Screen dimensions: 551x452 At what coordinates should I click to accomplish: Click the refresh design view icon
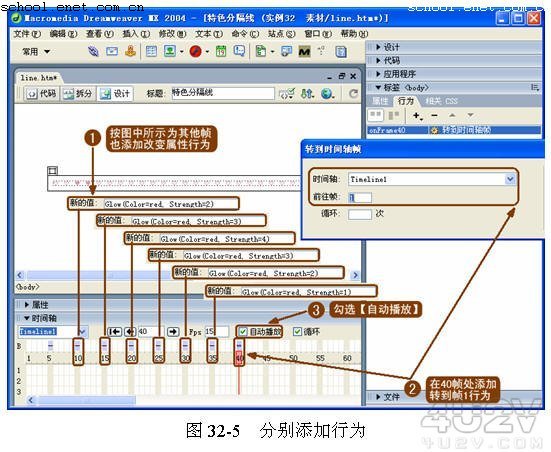353,93
